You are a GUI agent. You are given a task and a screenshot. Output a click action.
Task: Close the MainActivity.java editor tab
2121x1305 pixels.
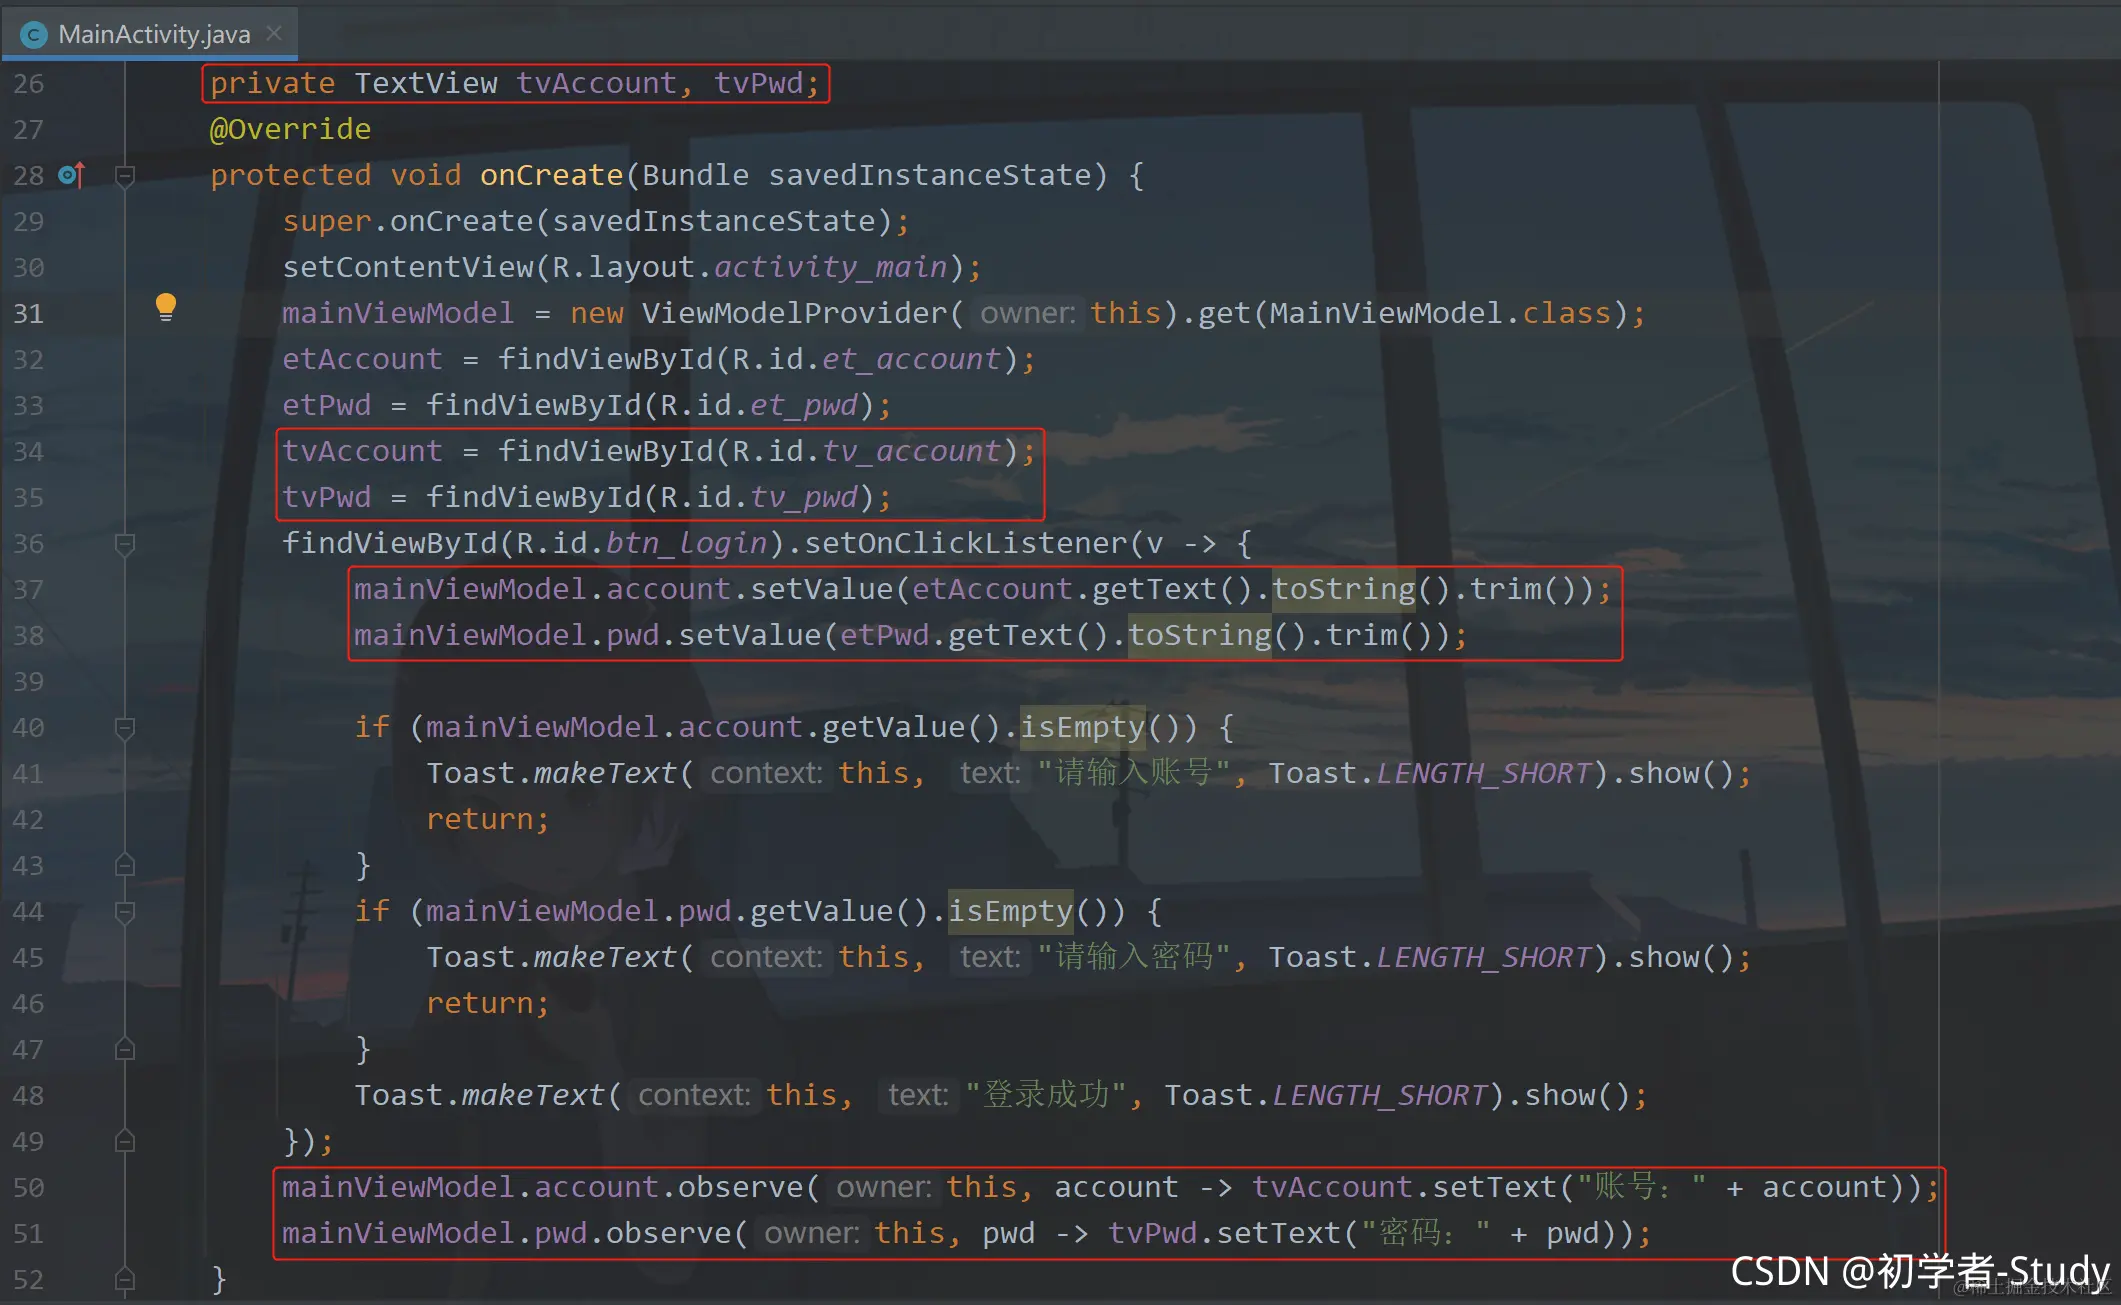point(274,34)
